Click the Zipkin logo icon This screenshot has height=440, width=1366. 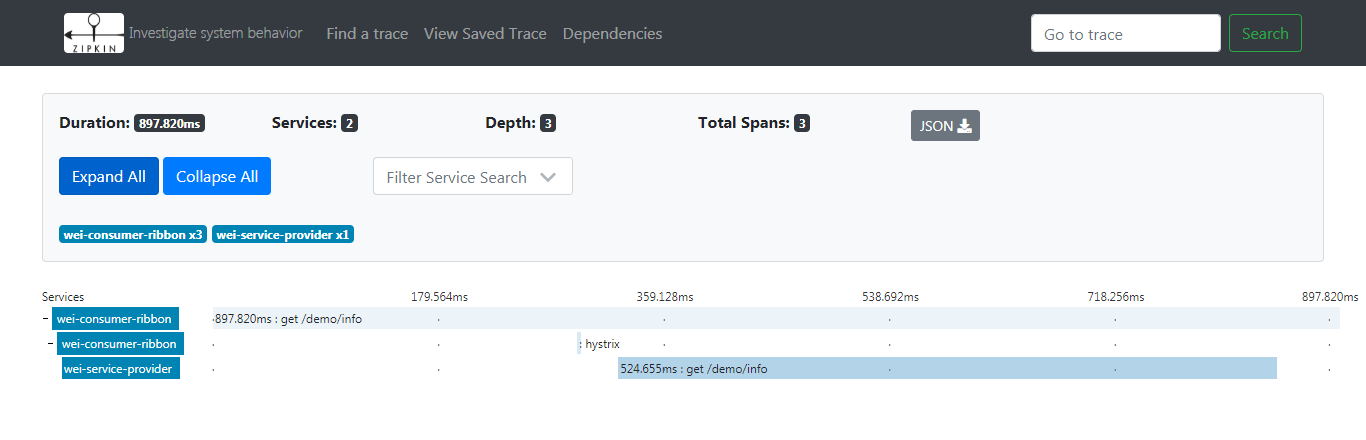(x=93, y=33)
